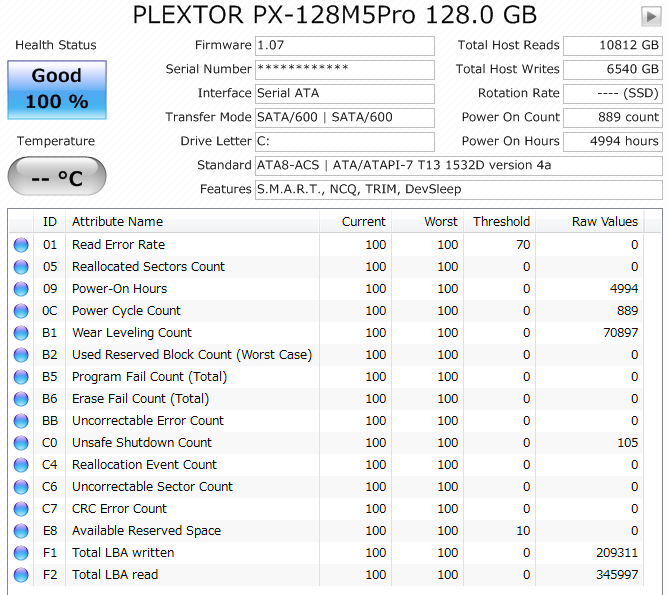
Task: Click the Power On Hours value 4994 hours
Action: coord(613,142)
